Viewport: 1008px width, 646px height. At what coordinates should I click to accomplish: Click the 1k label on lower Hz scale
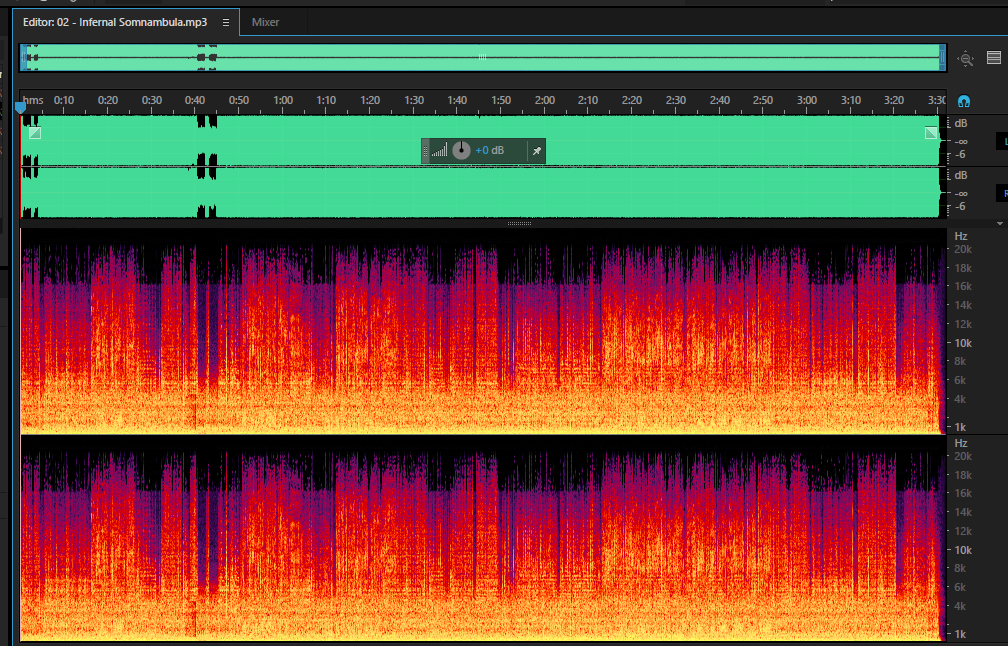(960, 634)
